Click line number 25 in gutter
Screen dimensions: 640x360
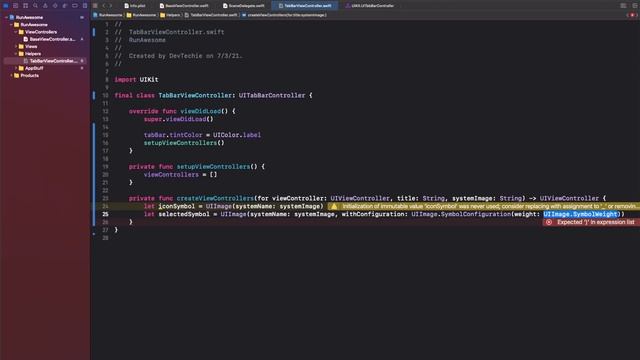[105, 214]
